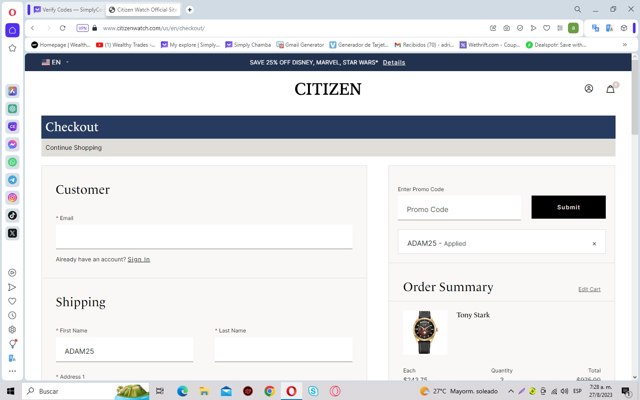Click Edit Cart link
The image size is (640, 400).
pyautogui.click(x=589, y=289)
